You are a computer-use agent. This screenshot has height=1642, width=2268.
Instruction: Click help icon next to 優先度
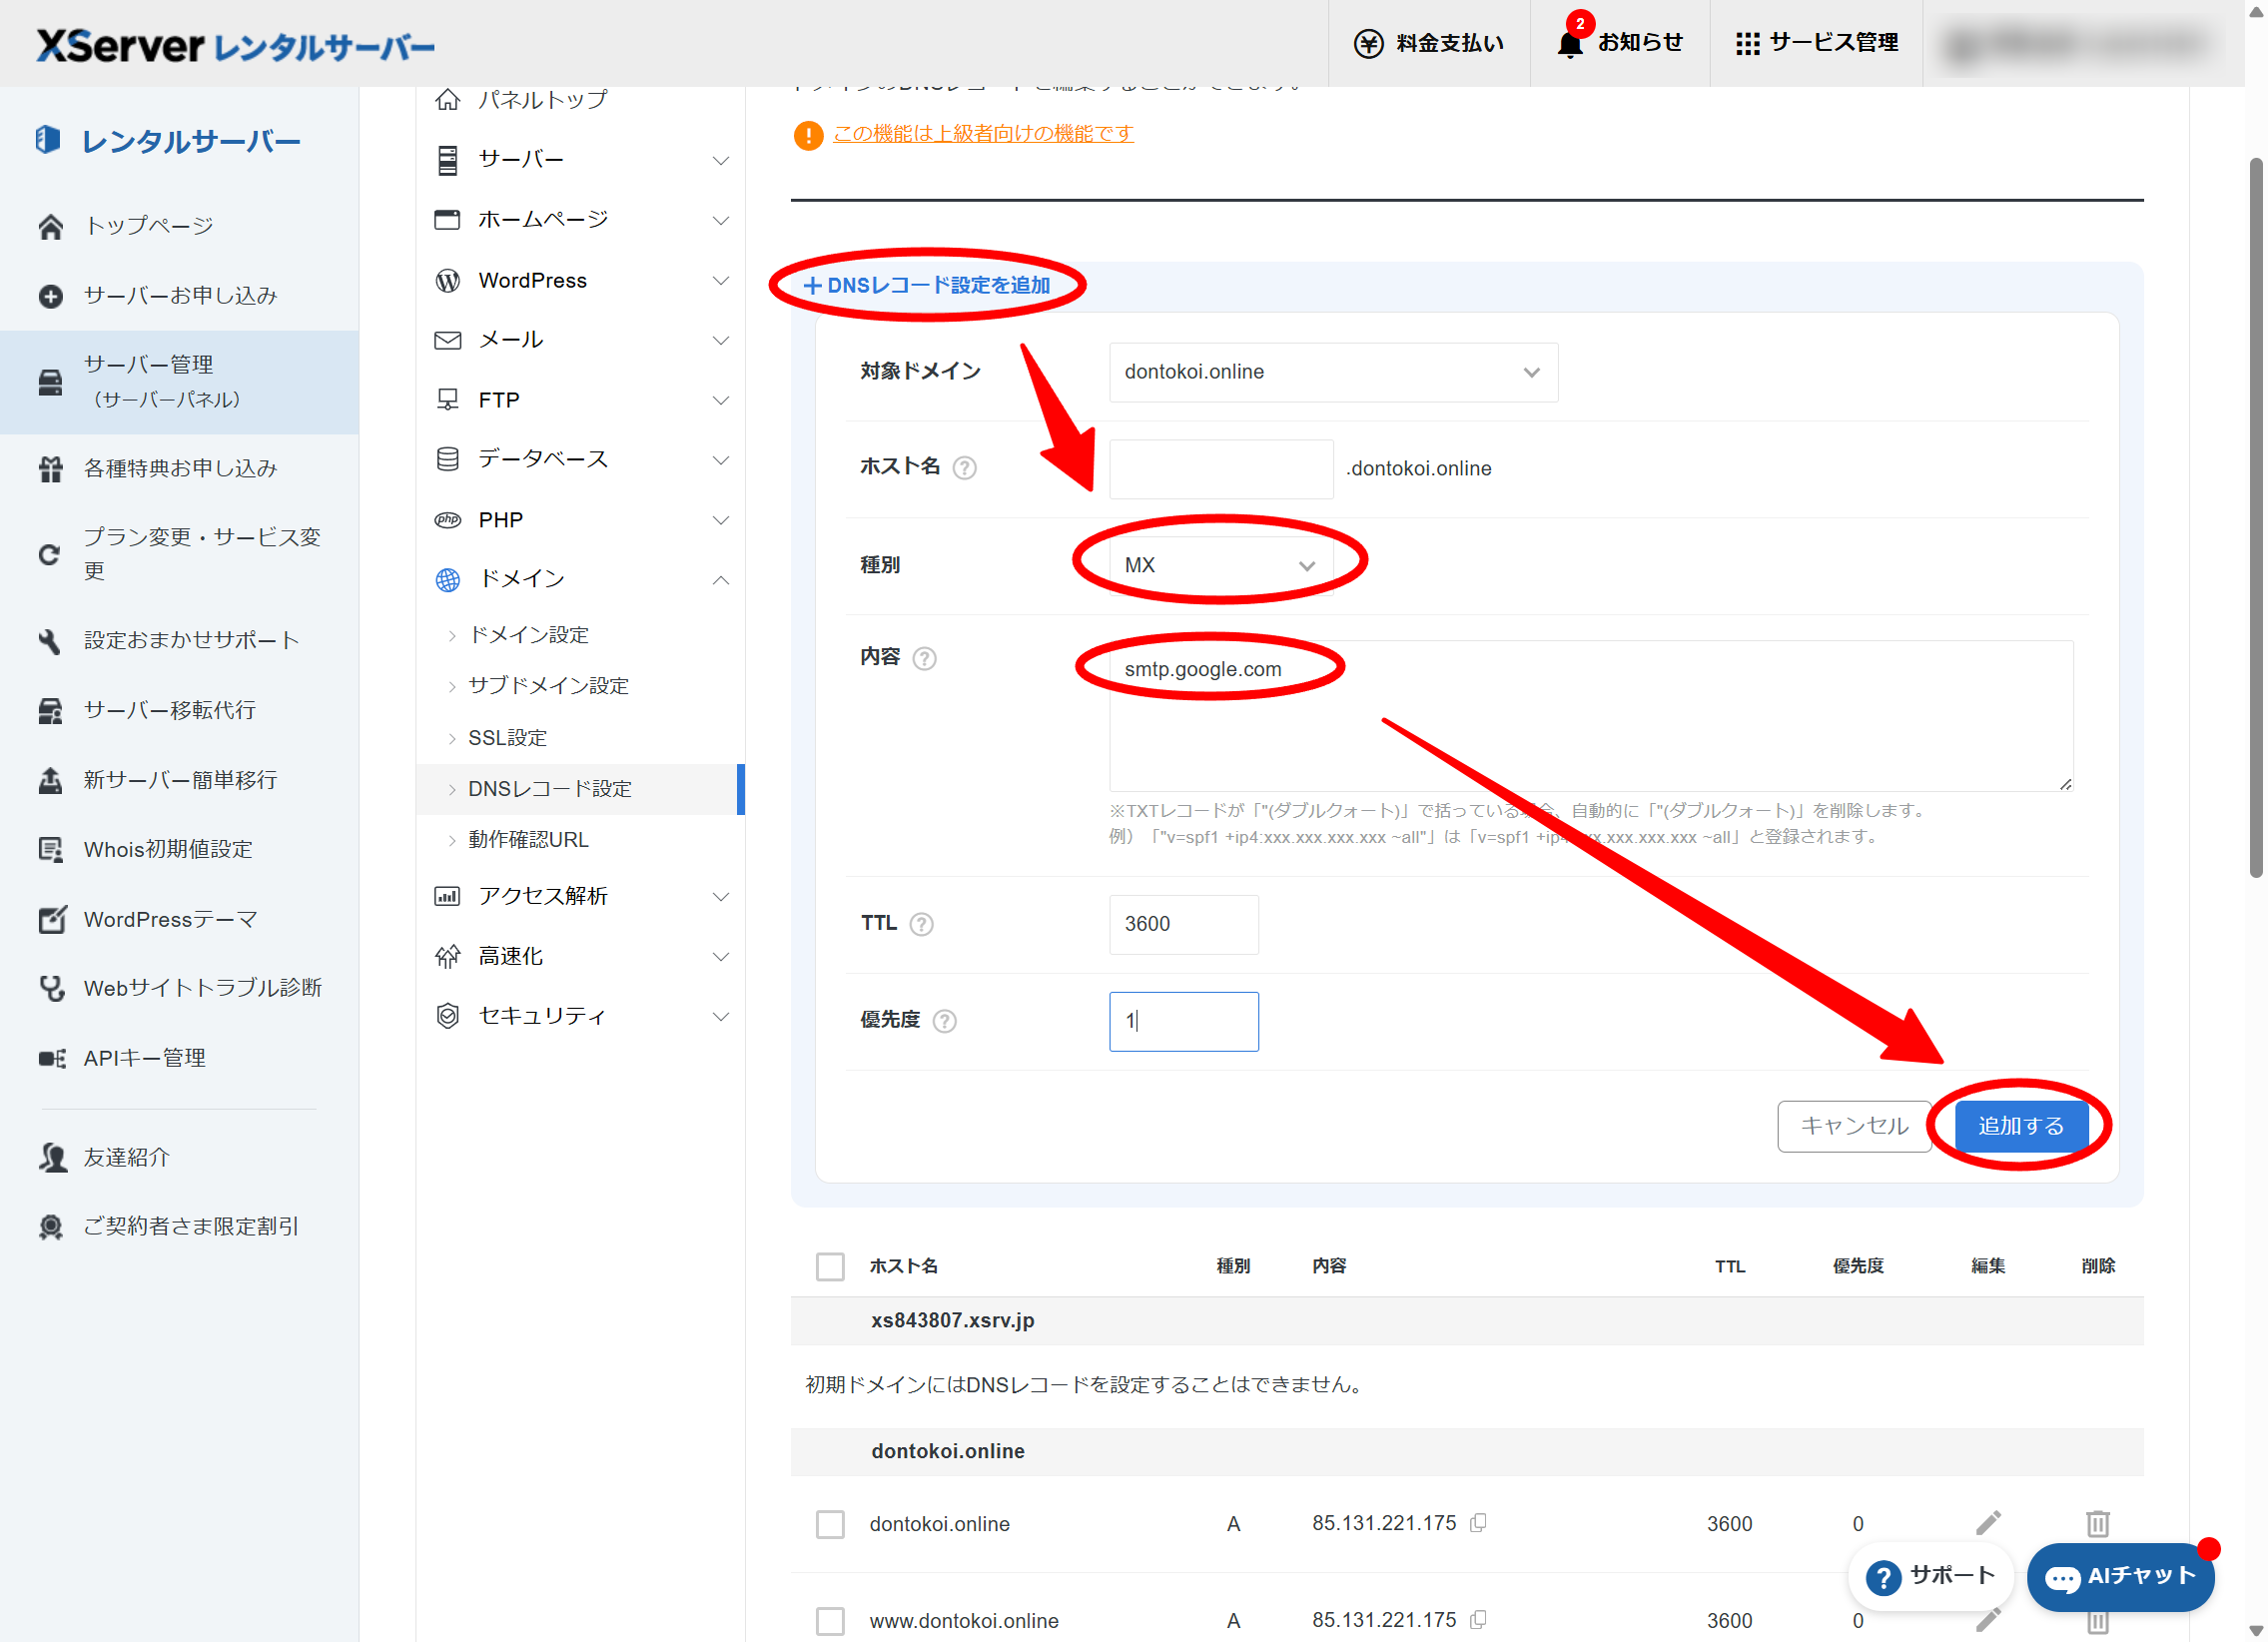(x=944, y=1021)
